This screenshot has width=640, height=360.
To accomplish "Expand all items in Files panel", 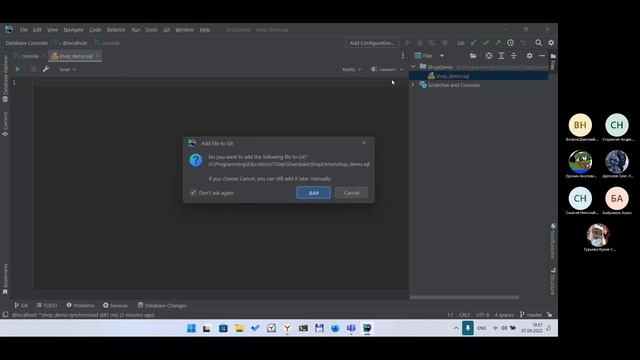I will [501, 56].
